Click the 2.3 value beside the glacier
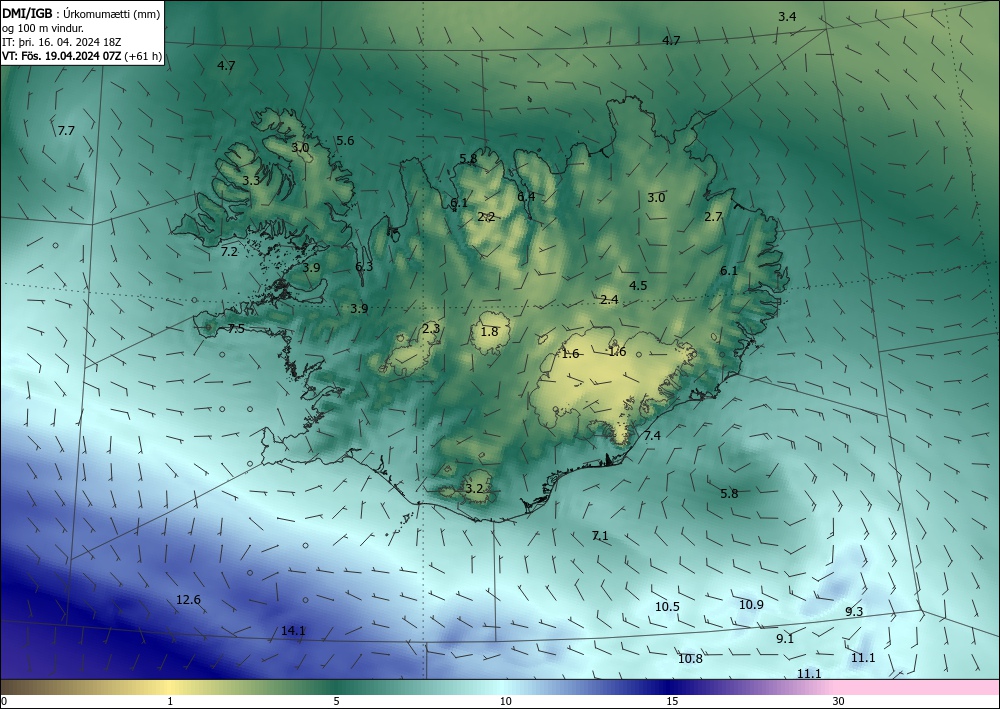1000x709 pixels. (431, 329)
